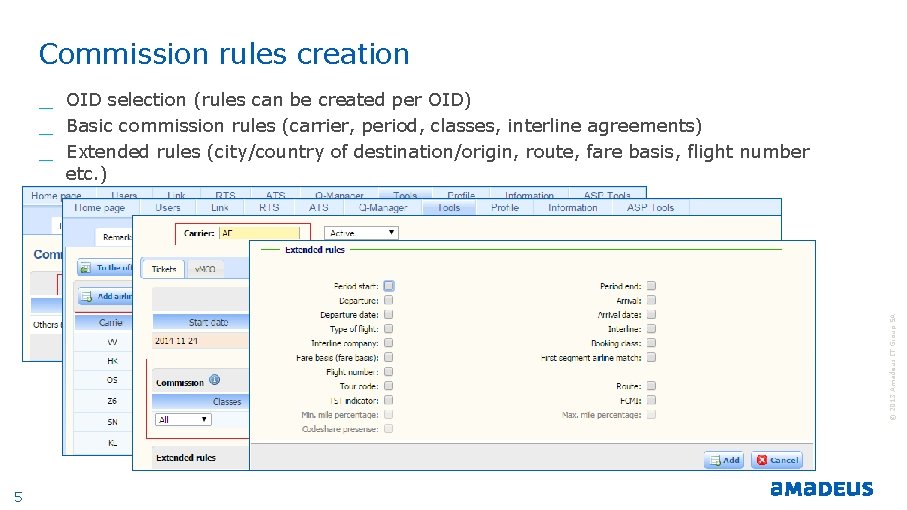
Task: Open Link menu in second window
Action: tap(220, 208)
